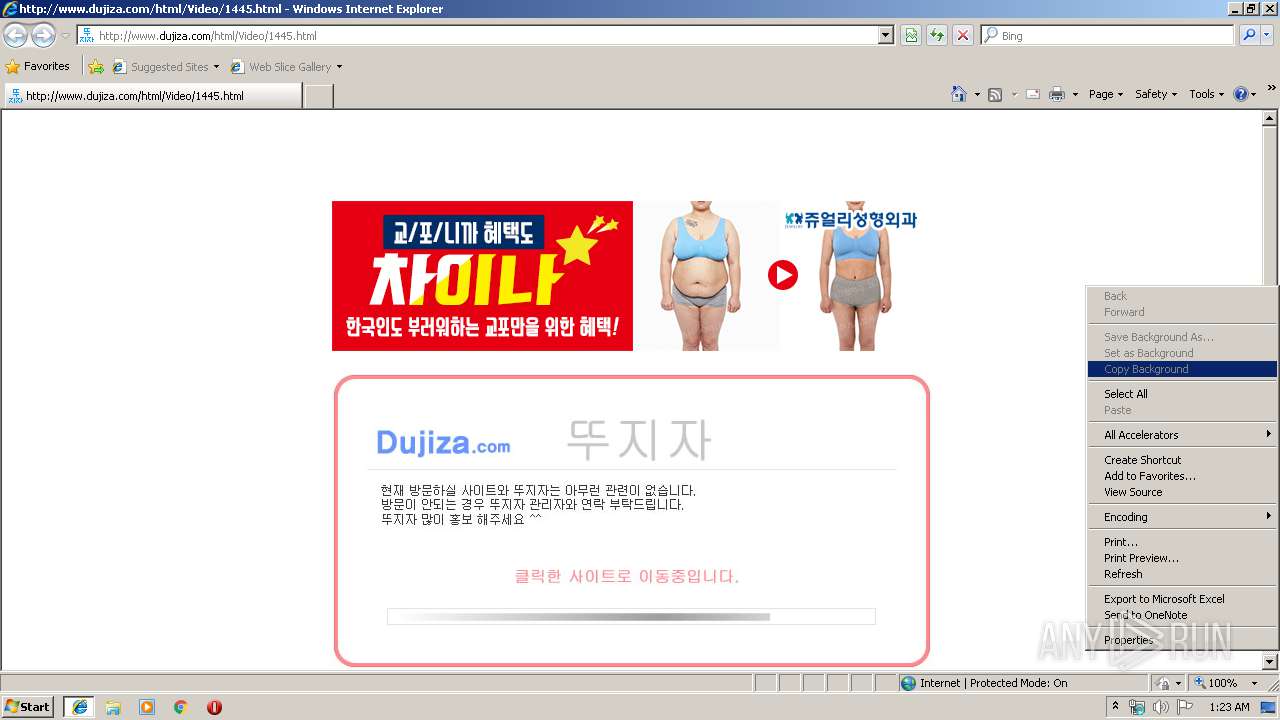
Task: Choose Add to Favorites in context menu
Action: pyautogui.click(x=1182, y=476)
